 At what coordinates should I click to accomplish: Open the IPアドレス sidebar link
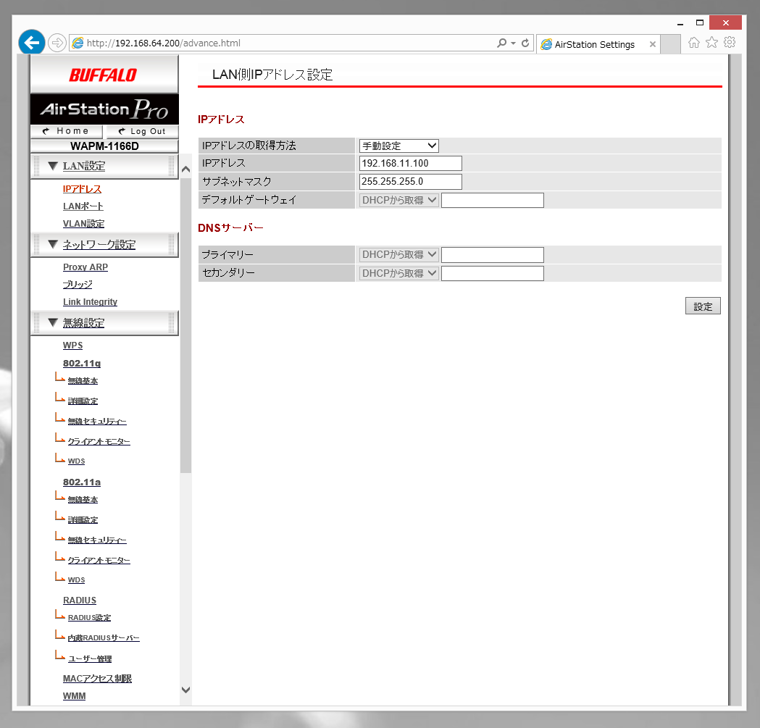click(82, 189)
